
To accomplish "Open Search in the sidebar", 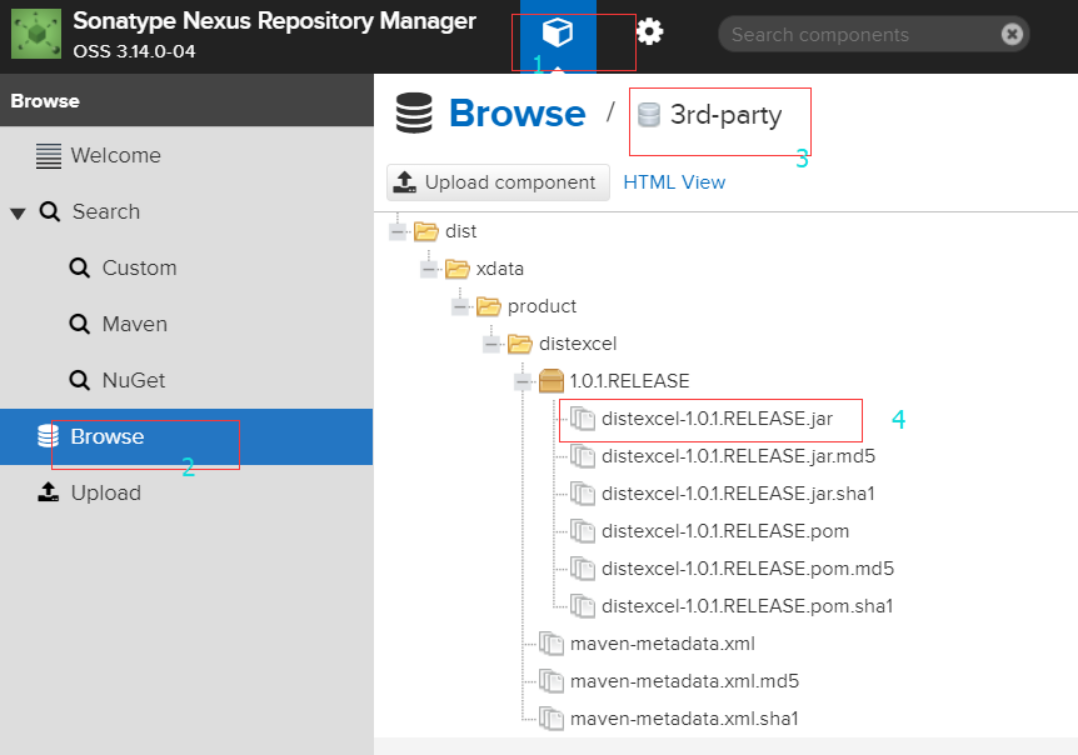I will click(x=106, y=212).
